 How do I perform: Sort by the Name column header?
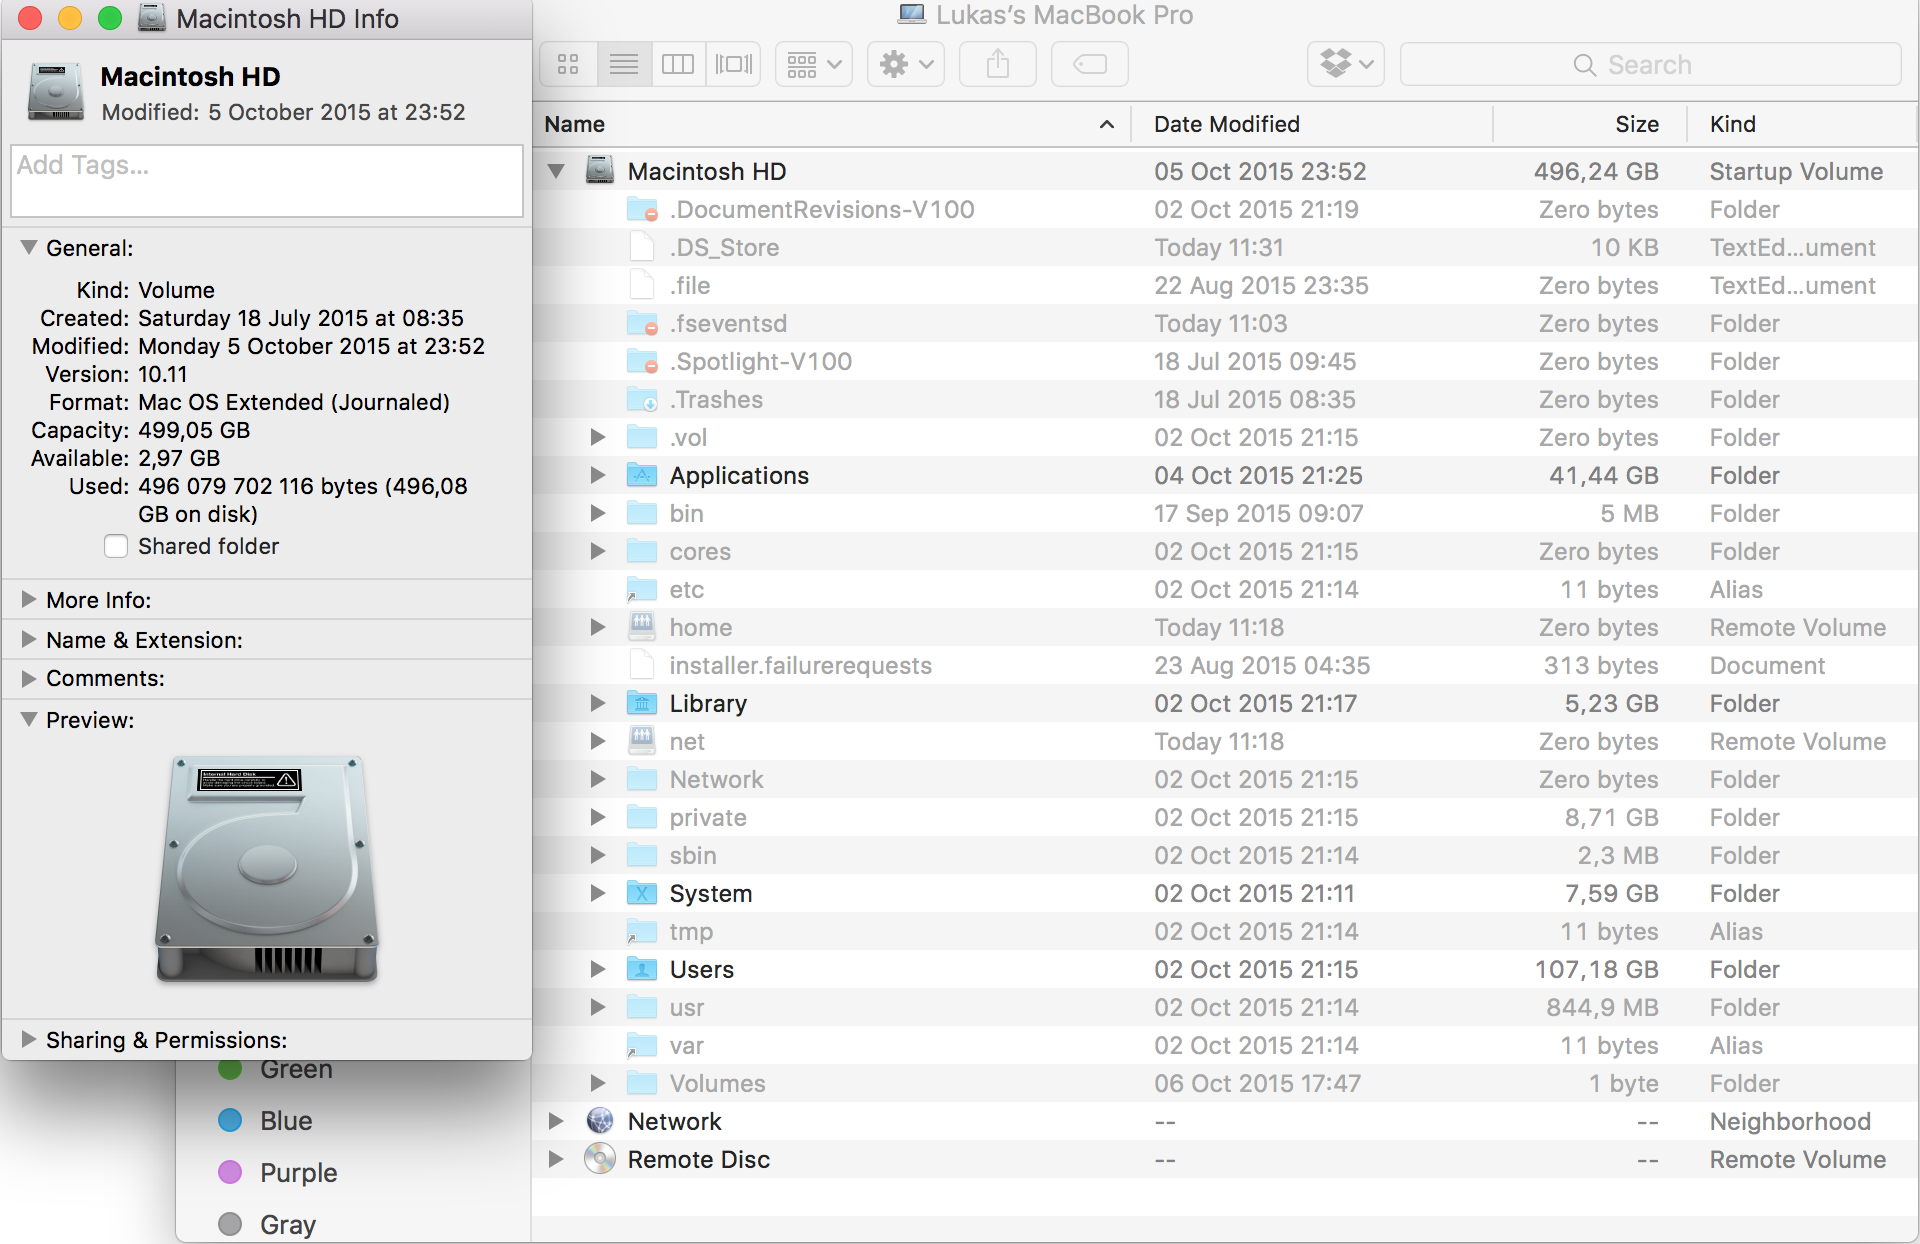pyautogui.click(x=832, y=124)
